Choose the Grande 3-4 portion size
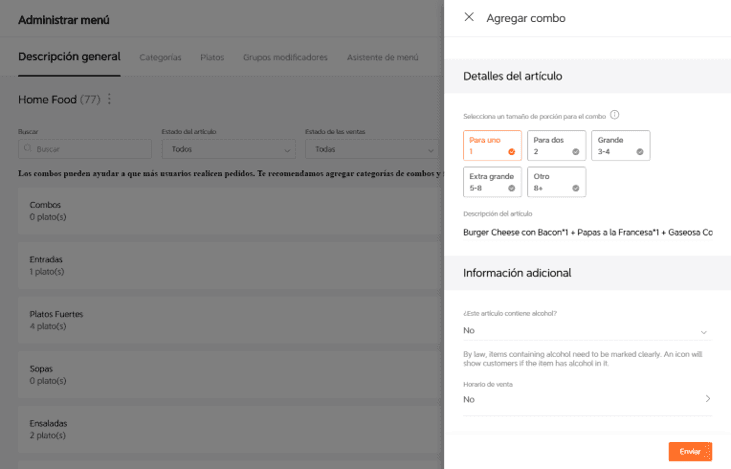 621,145
